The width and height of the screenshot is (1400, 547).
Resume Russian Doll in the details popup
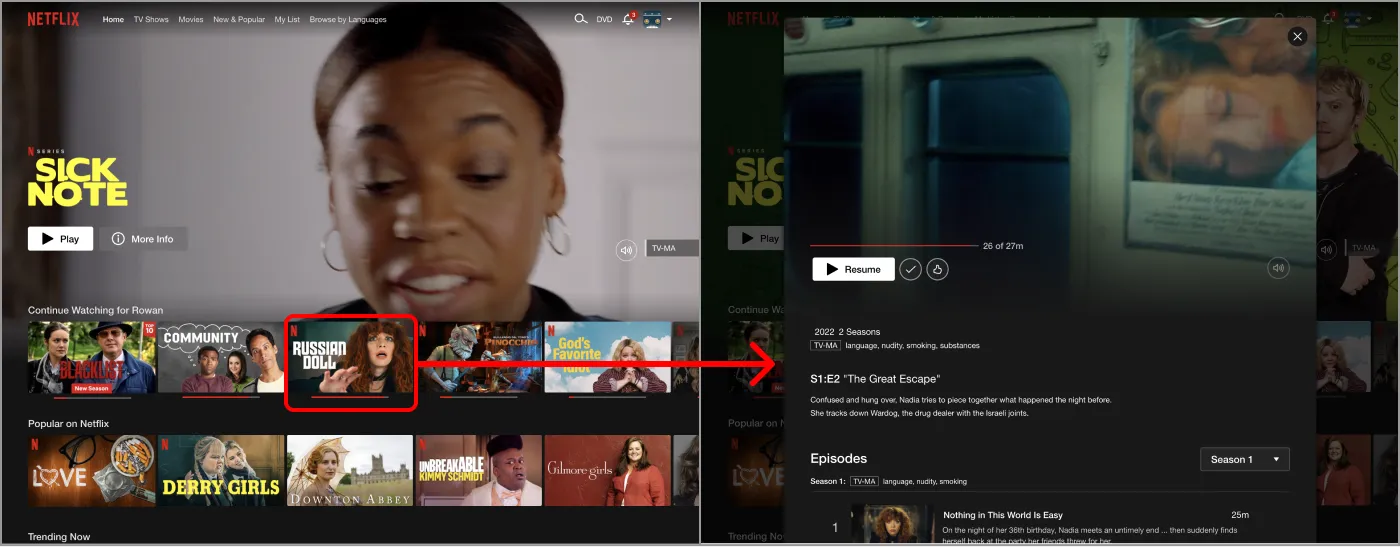click(853, 269)
